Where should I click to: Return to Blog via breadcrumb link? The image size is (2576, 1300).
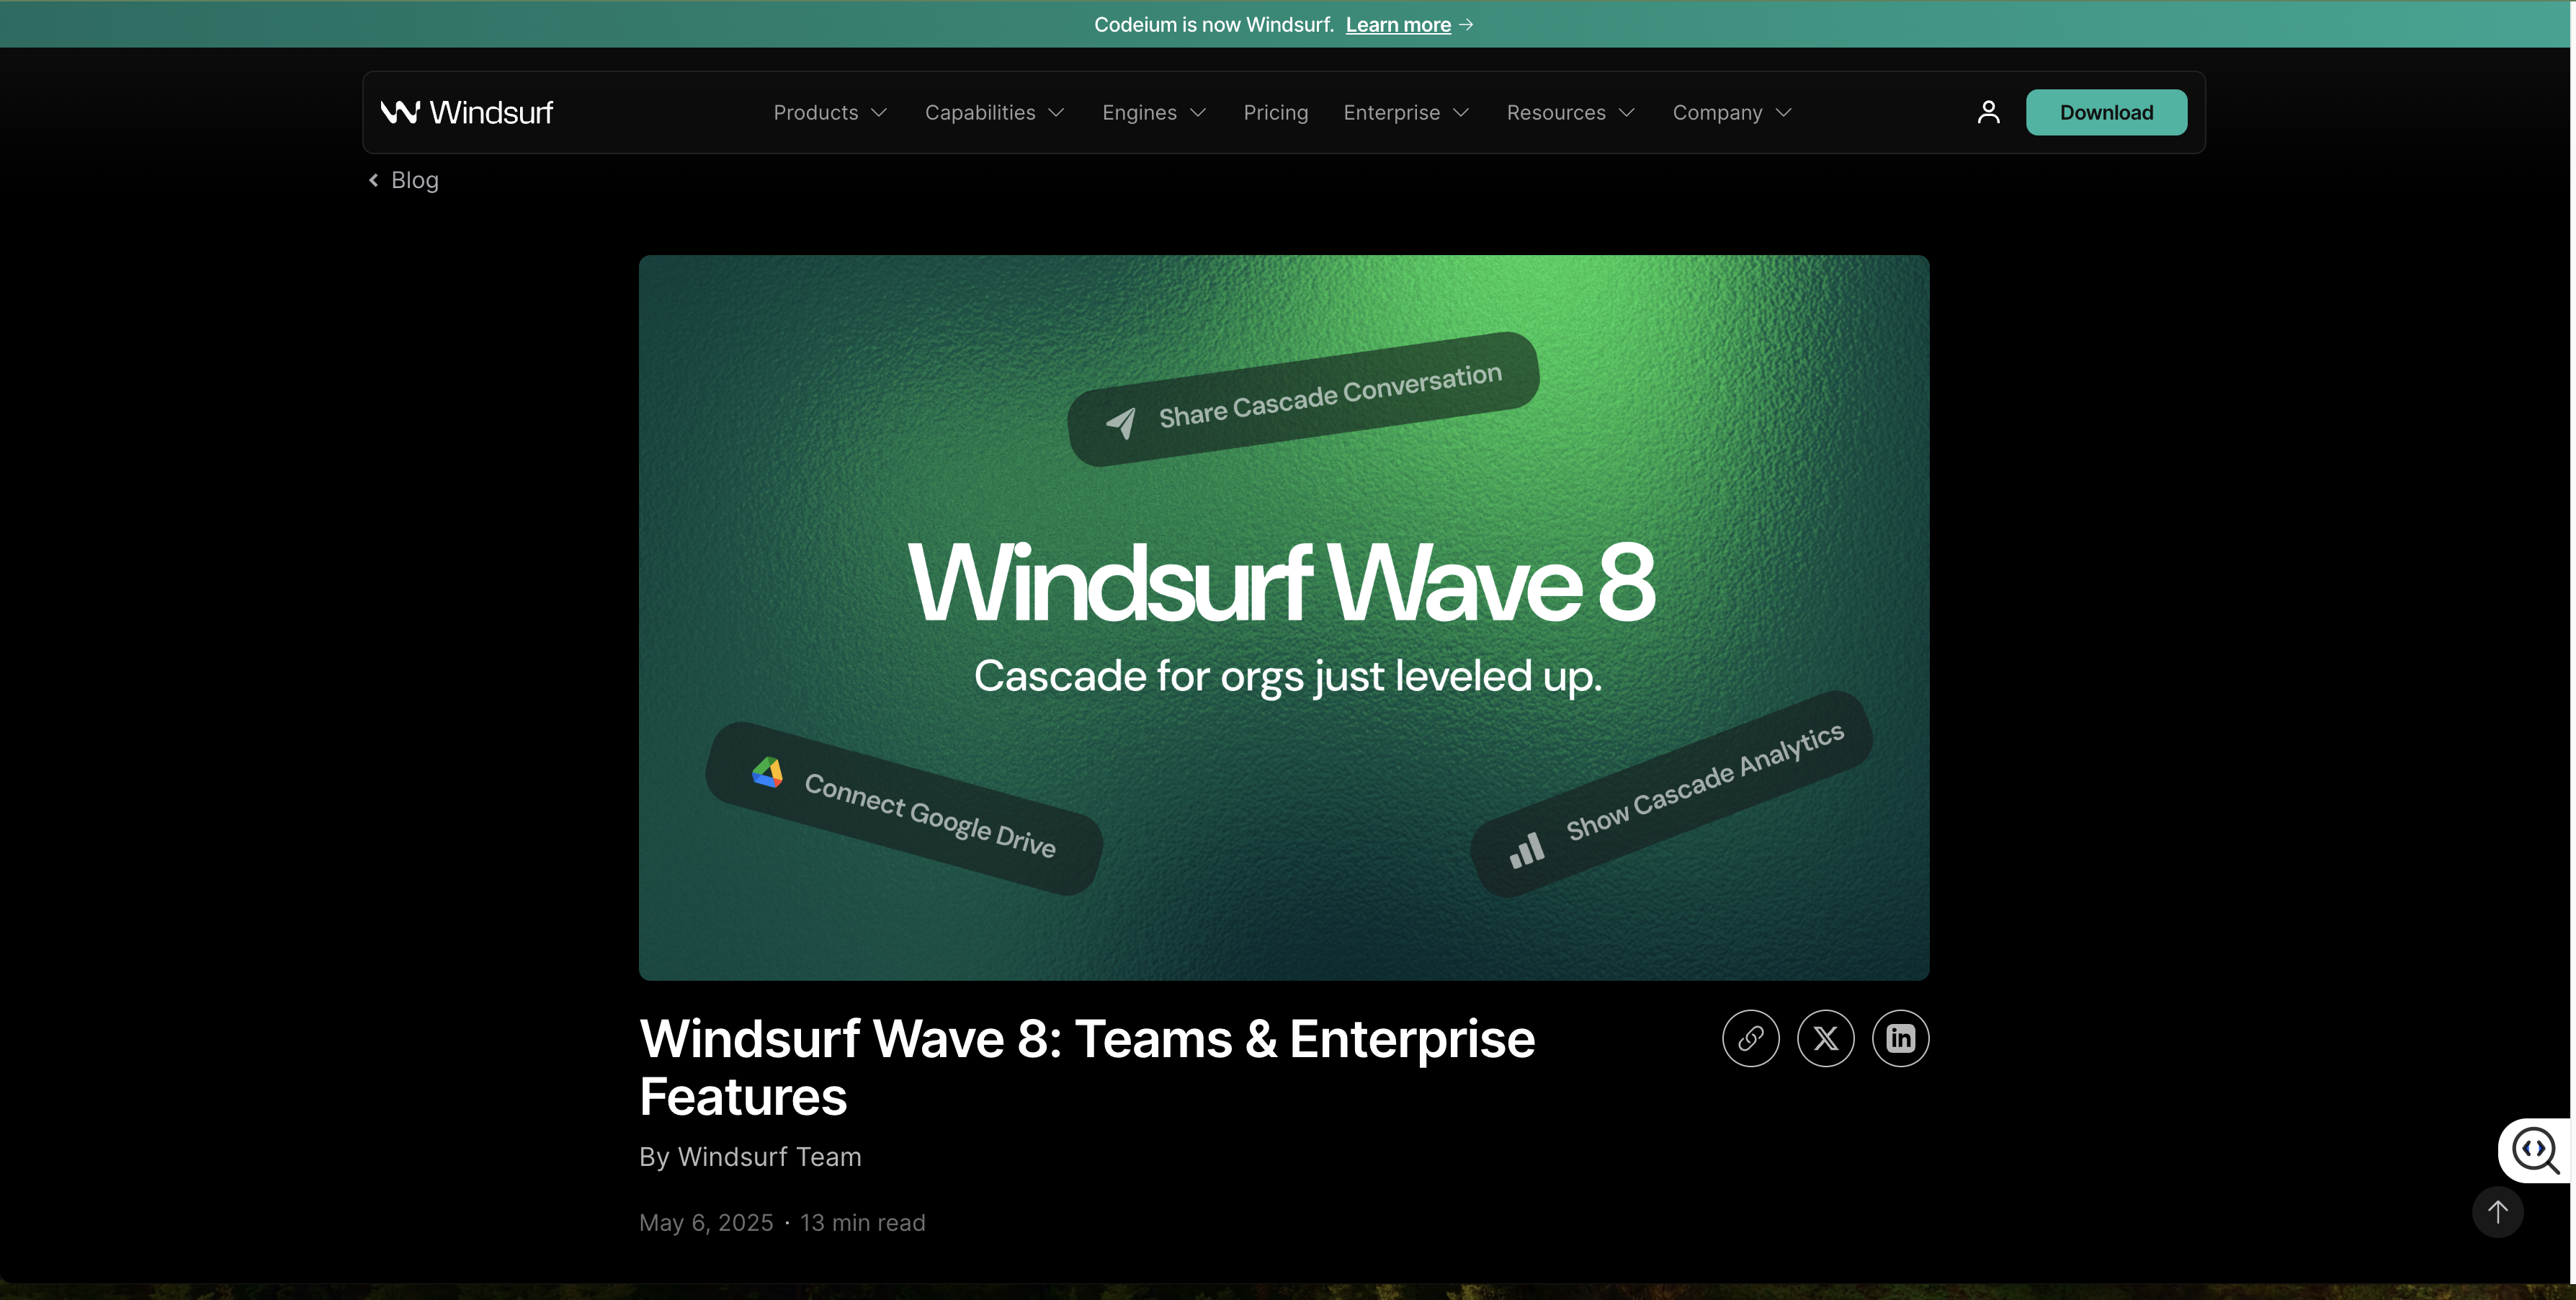tap(414, 180)
